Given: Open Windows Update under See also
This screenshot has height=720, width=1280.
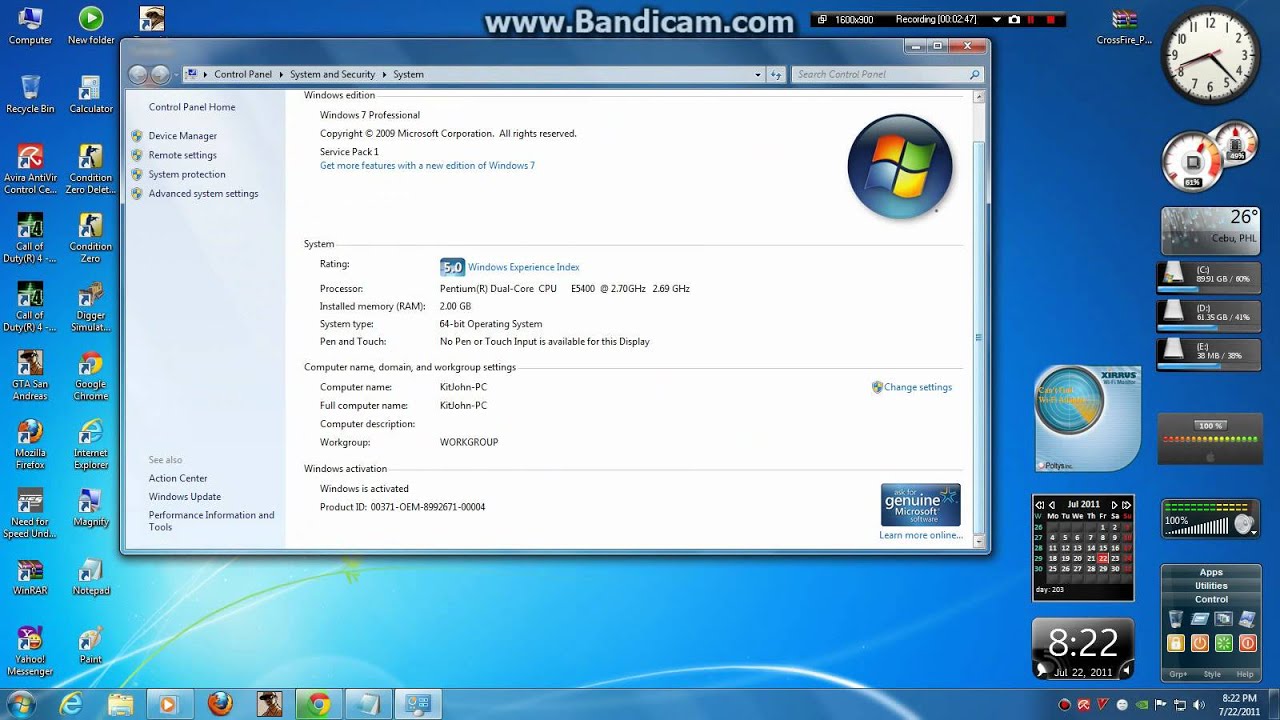Looking at the screenshot, I should 185,497.
